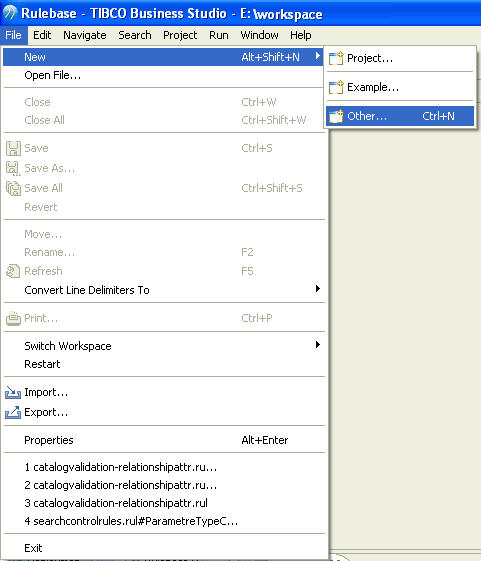Click the Other wizard icon
Screen dimensions: 481x561
click(336, 116)
